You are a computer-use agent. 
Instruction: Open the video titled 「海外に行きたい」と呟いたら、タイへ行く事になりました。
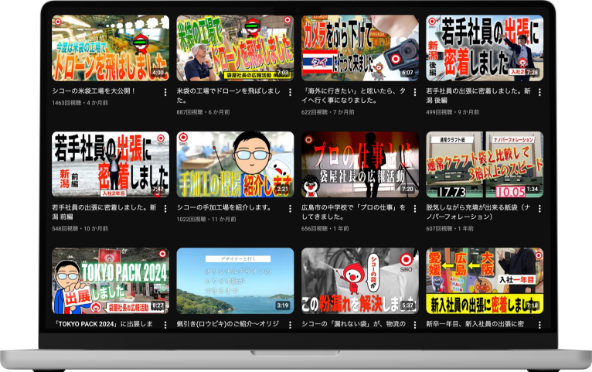tap(353, 96)
